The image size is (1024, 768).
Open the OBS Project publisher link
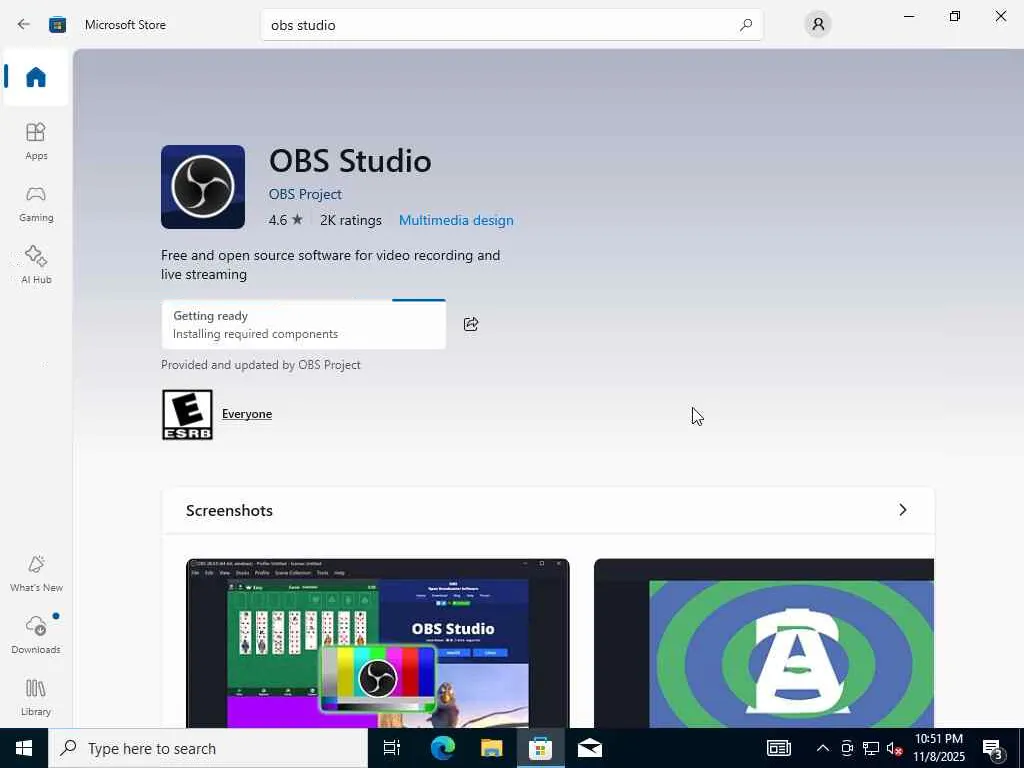(305, 194)
